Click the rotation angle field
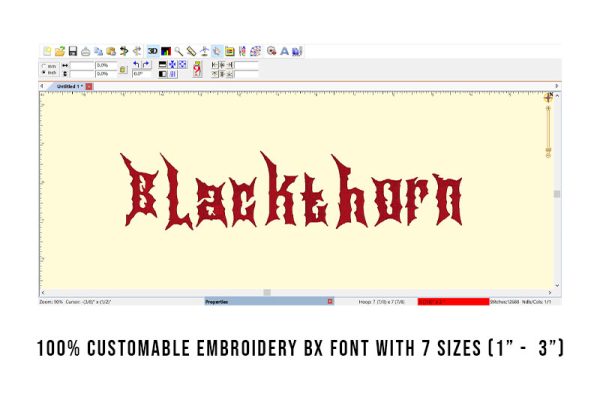This screenshot has height=400, width=600. click(142, 73)
